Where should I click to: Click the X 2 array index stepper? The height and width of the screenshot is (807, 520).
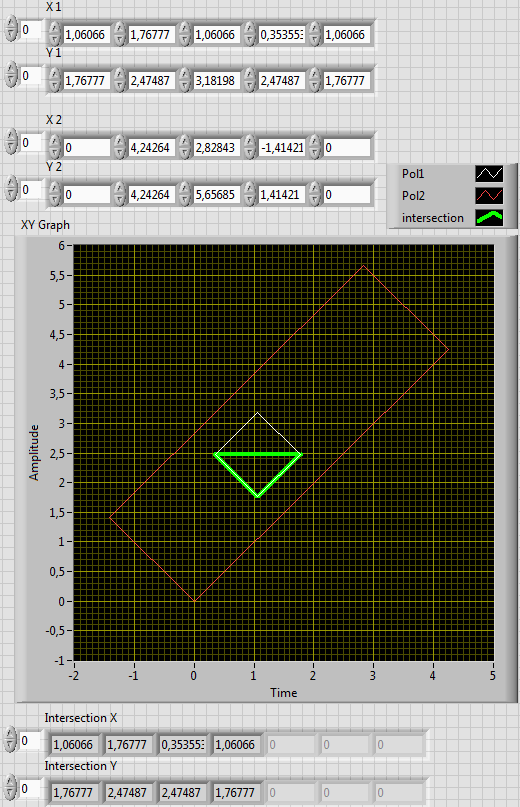click(x=11, y=142)
